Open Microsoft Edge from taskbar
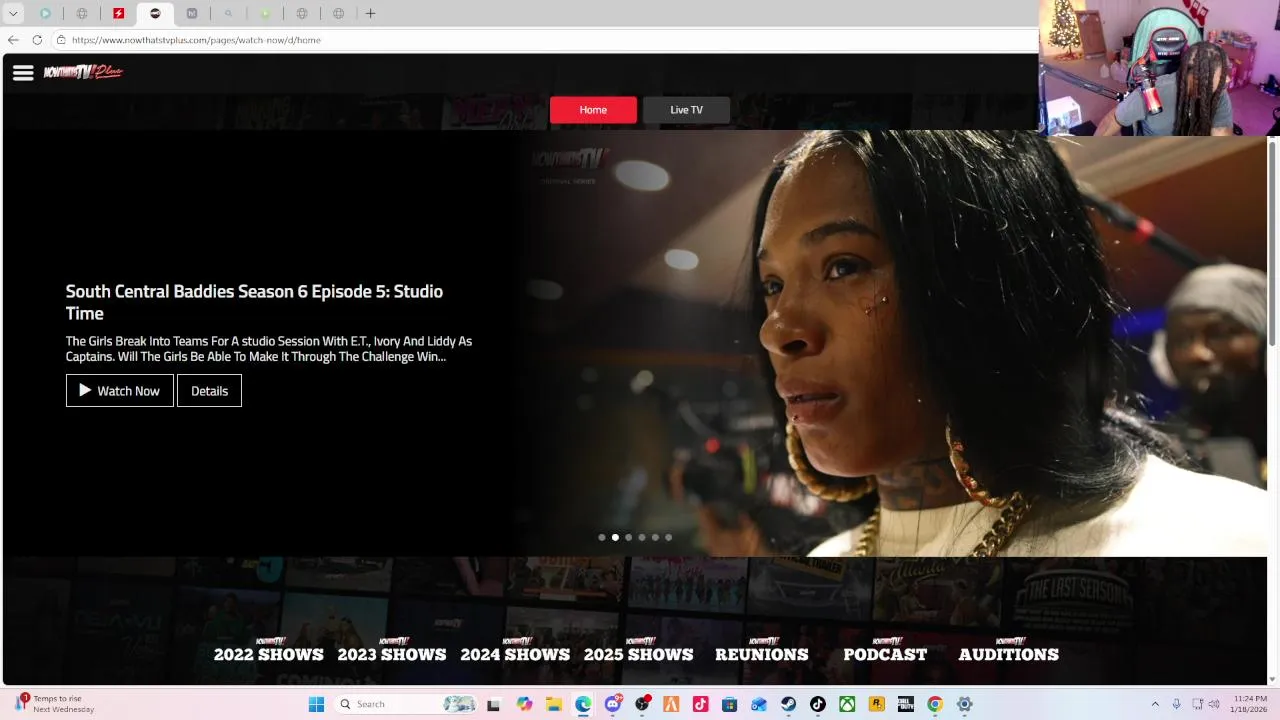Screen dimensions: 1280x720 click(x=583, y=704)
